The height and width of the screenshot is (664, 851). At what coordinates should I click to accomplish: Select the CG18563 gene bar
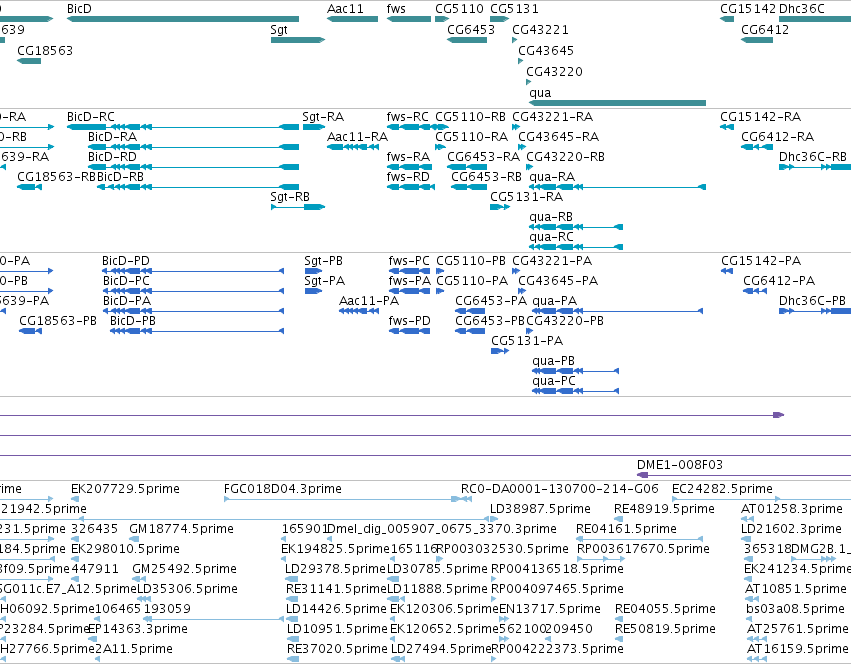point(29,61)
